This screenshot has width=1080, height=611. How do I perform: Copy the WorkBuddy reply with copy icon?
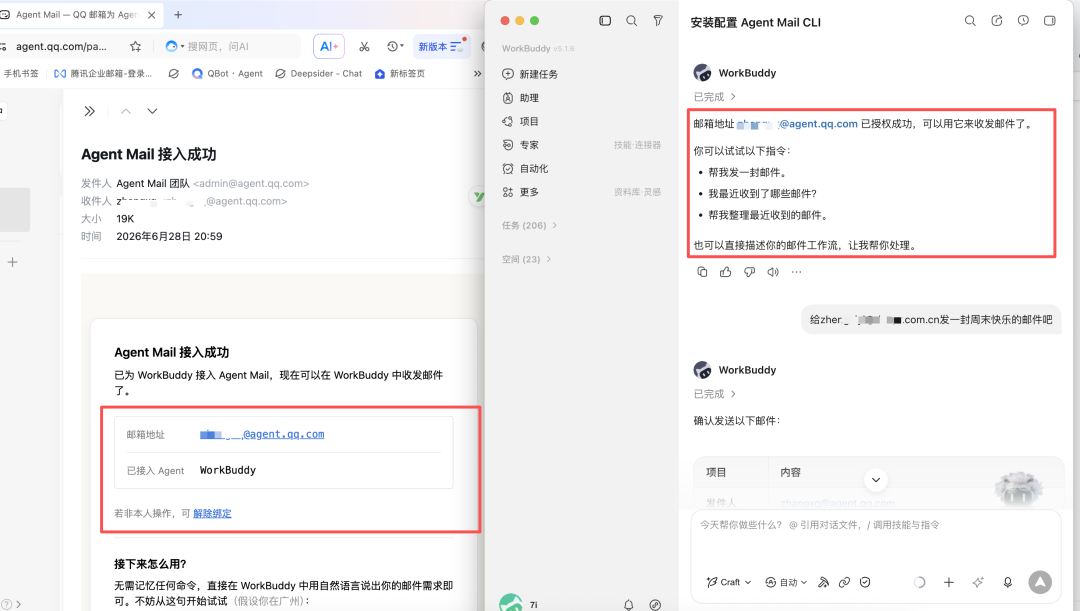coord(702,272)
